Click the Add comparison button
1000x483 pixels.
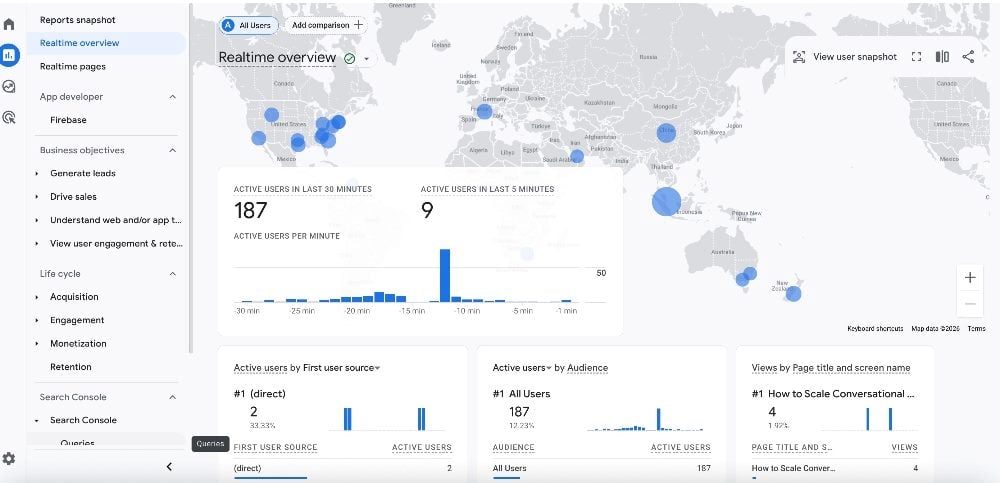tap(327, 24)
